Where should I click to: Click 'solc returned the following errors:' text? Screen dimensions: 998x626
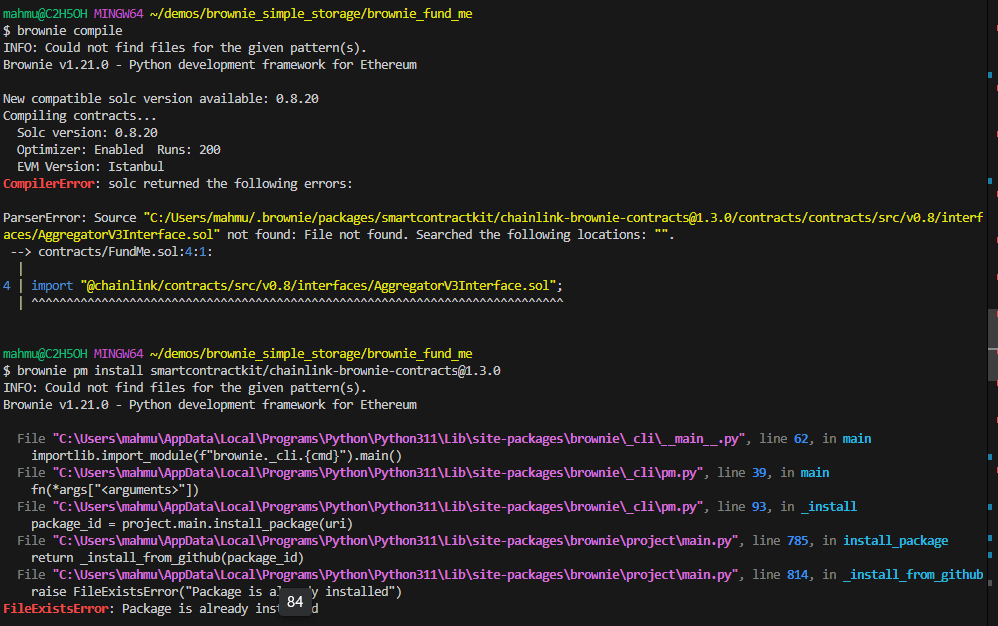230,184
